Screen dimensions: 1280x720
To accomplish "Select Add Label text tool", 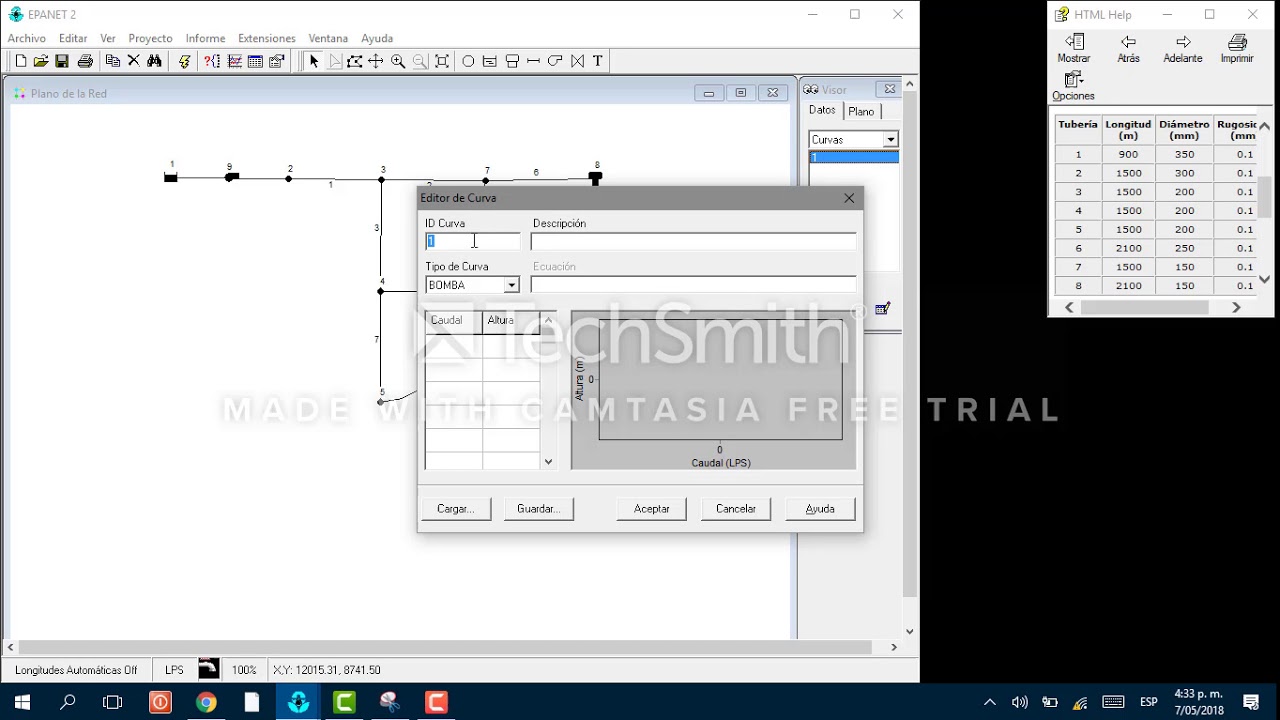I will (598, 61).
